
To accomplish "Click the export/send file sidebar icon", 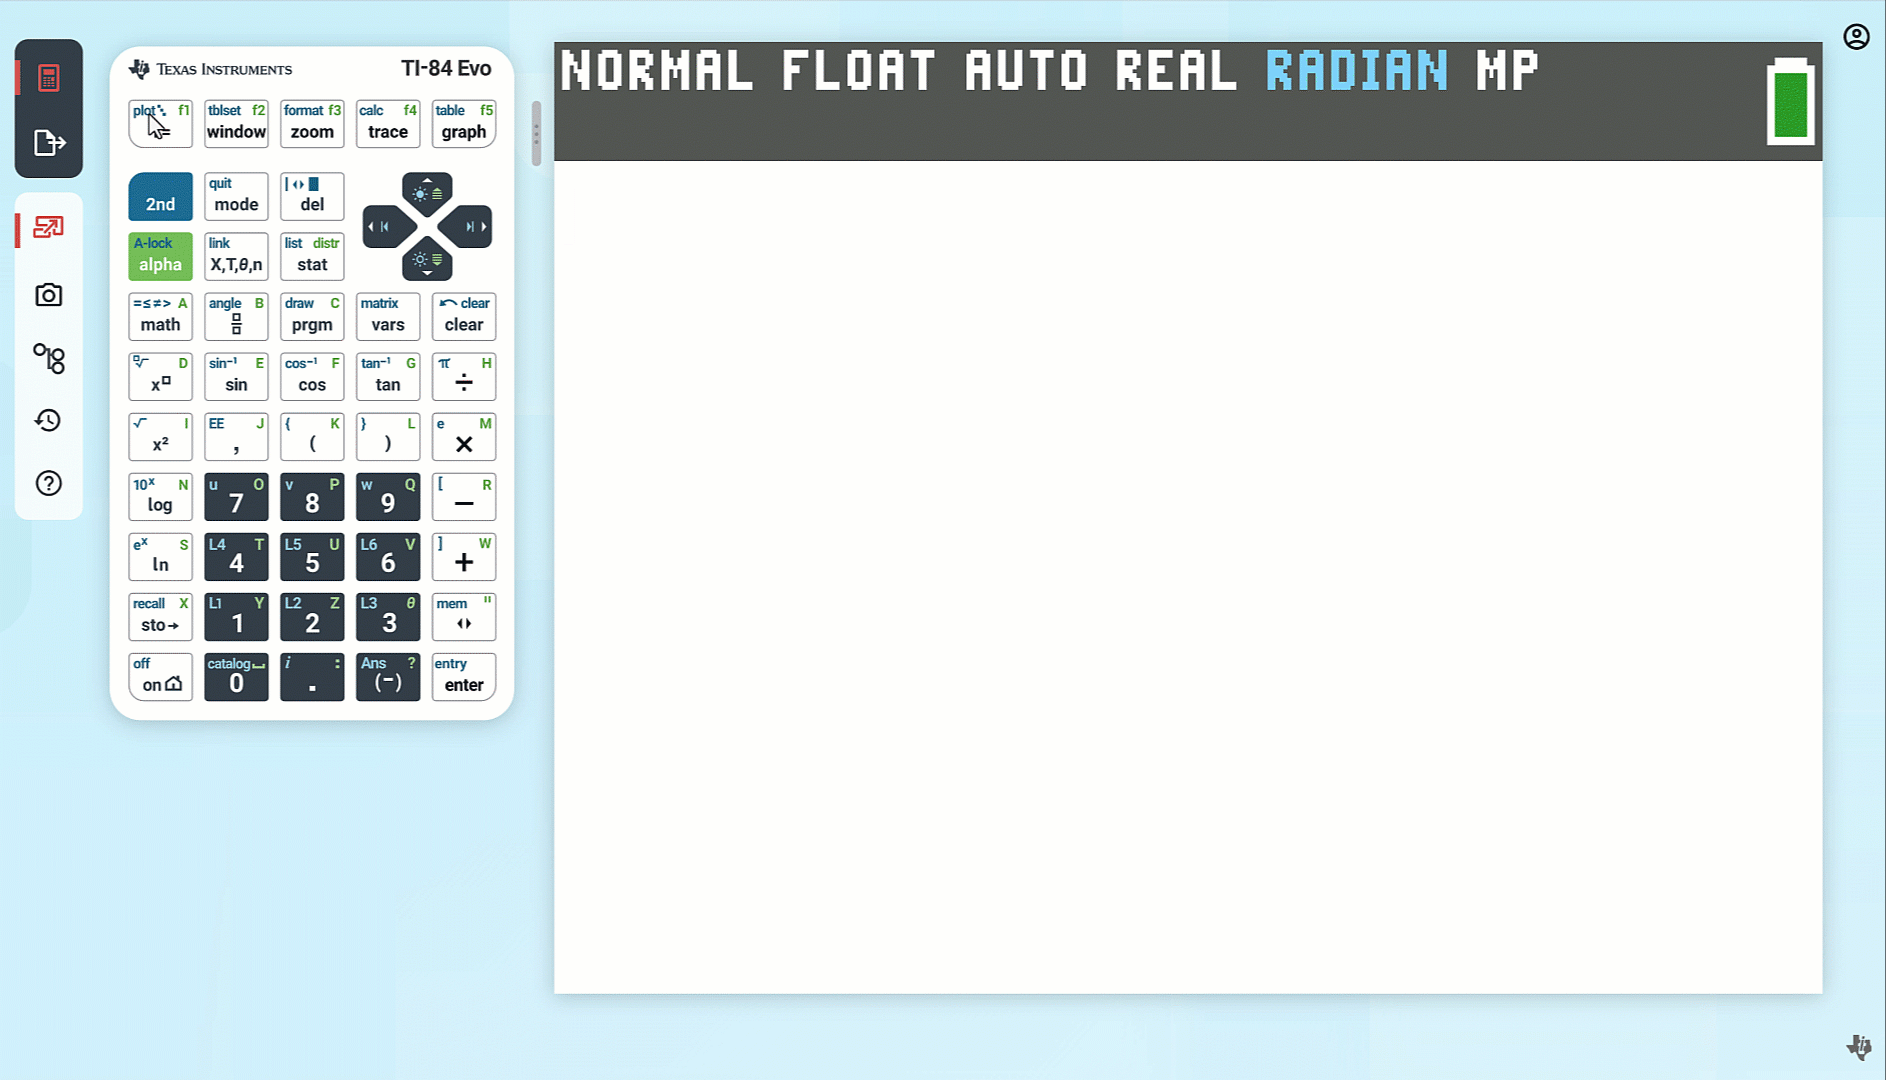I will [x=48, y=143].
